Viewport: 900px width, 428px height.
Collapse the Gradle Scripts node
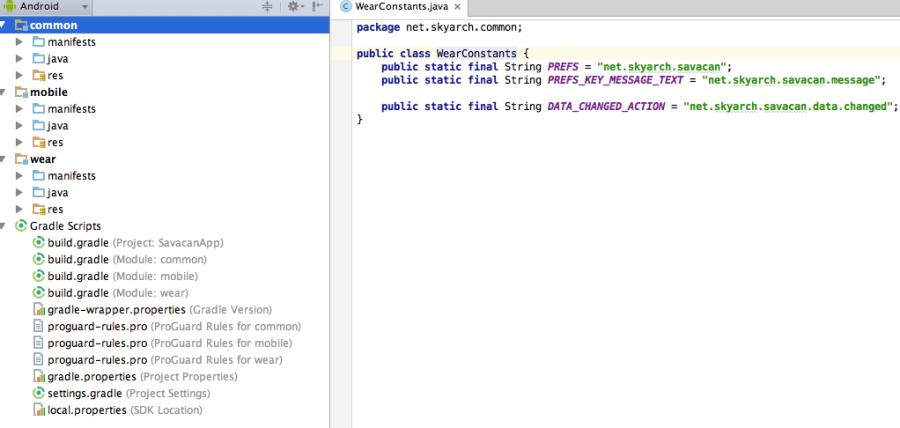pos(5,226)
